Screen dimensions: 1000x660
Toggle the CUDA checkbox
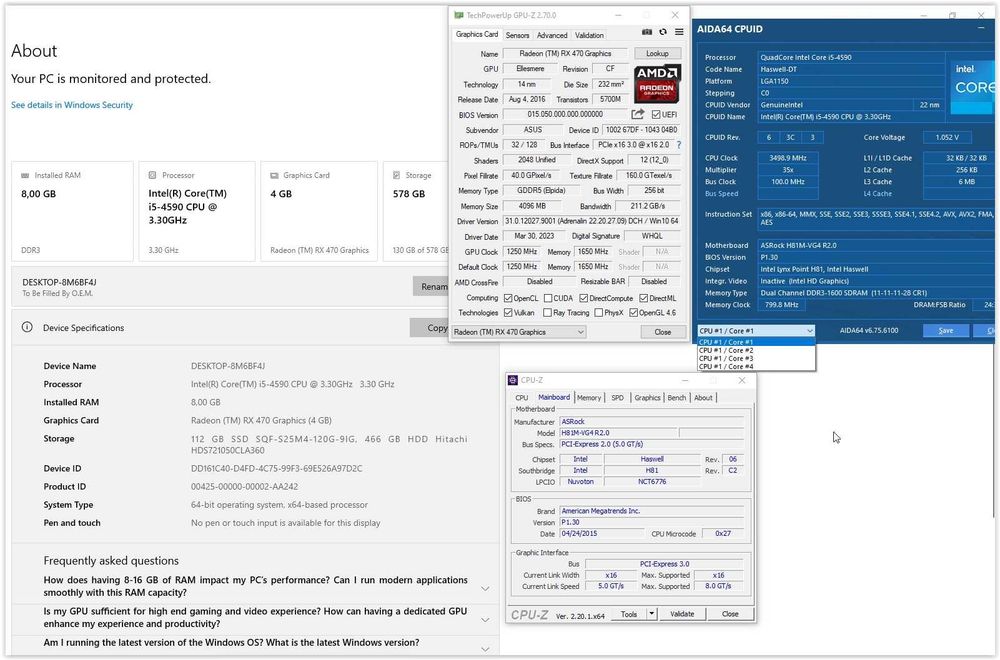click(548, 298)
